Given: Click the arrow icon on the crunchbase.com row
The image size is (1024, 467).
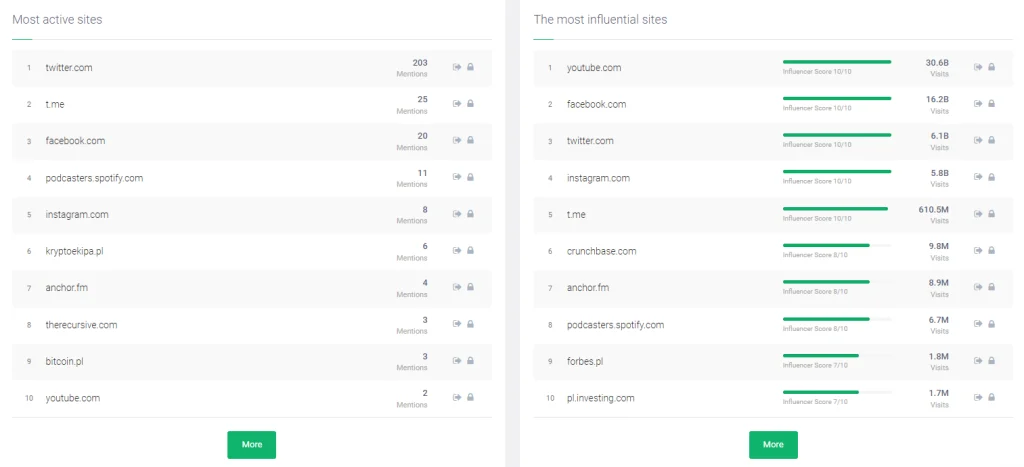Looking at the screenshot, I should 978,250.
